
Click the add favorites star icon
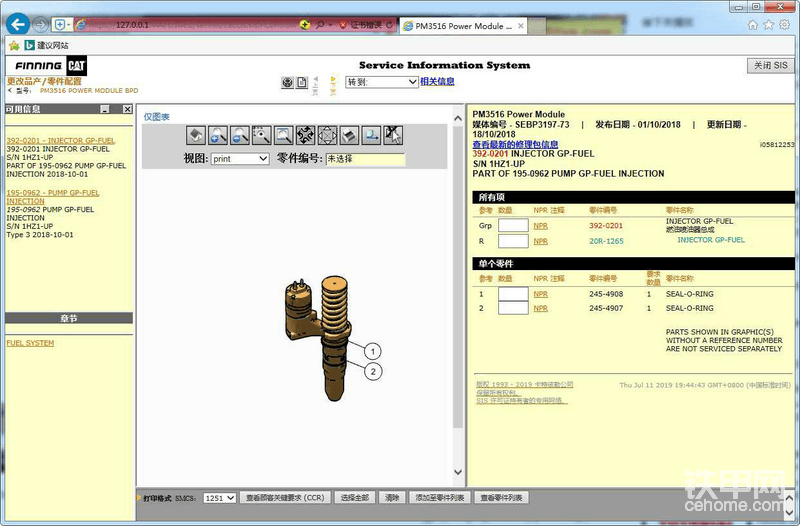click(14, 45)
